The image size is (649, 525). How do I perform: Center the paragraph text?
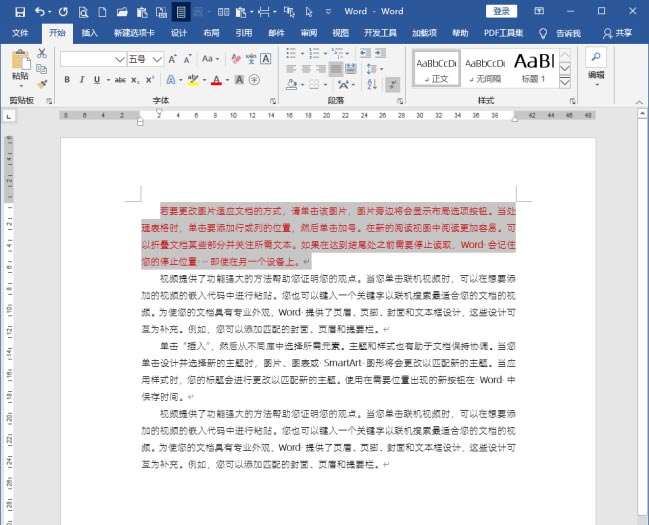pyautogui.click(x=306, y=69)
